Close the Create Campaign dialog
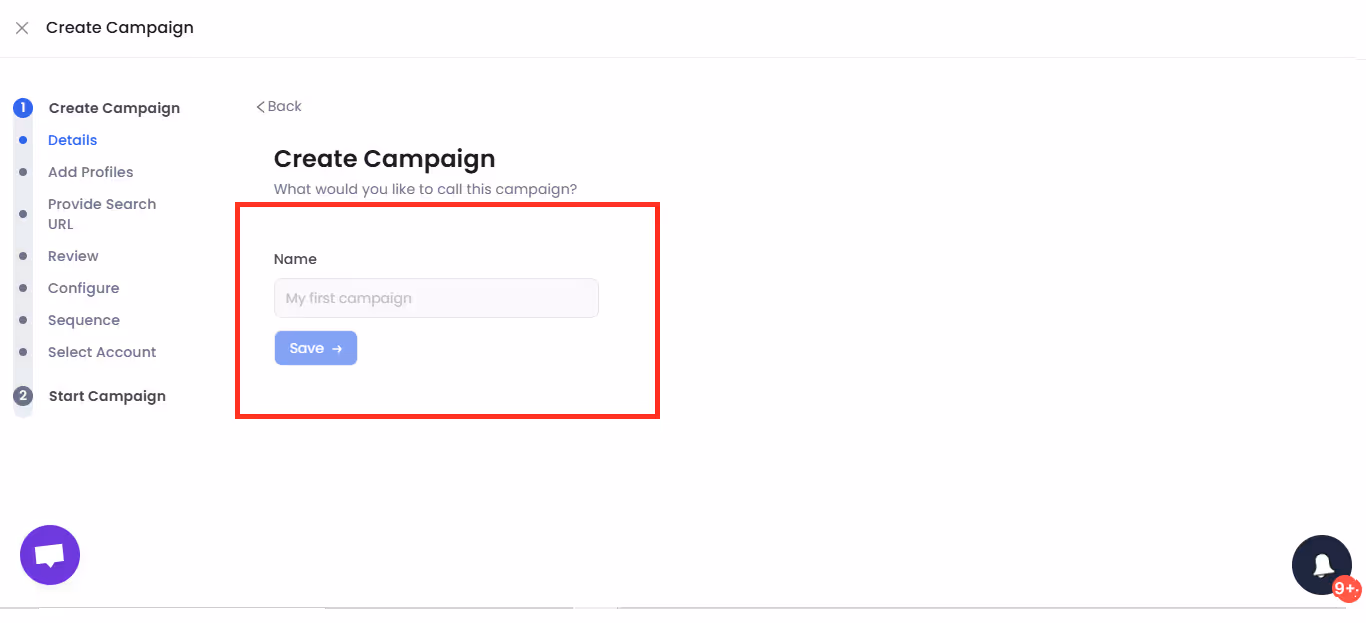This screenshot has height=623, width=1366. pyautogui.click(x=22, y=27)
